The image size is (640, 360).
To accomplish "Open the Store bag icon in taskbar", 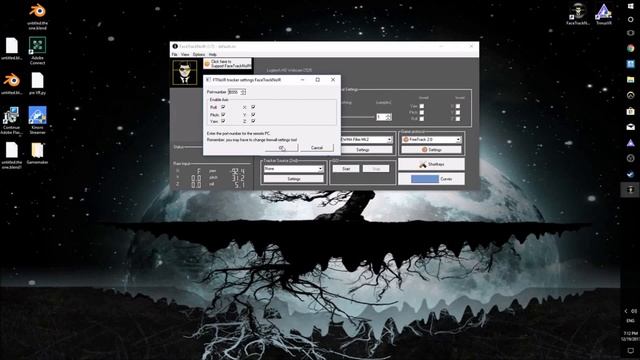I will [x=631, y=111].
